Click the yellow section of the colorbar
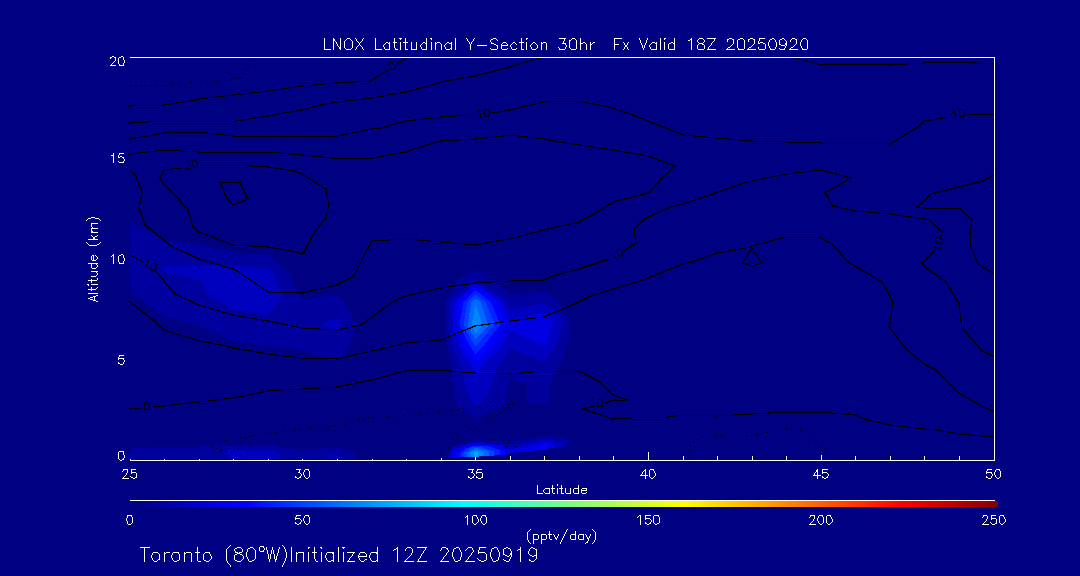 tap(682, 504)
